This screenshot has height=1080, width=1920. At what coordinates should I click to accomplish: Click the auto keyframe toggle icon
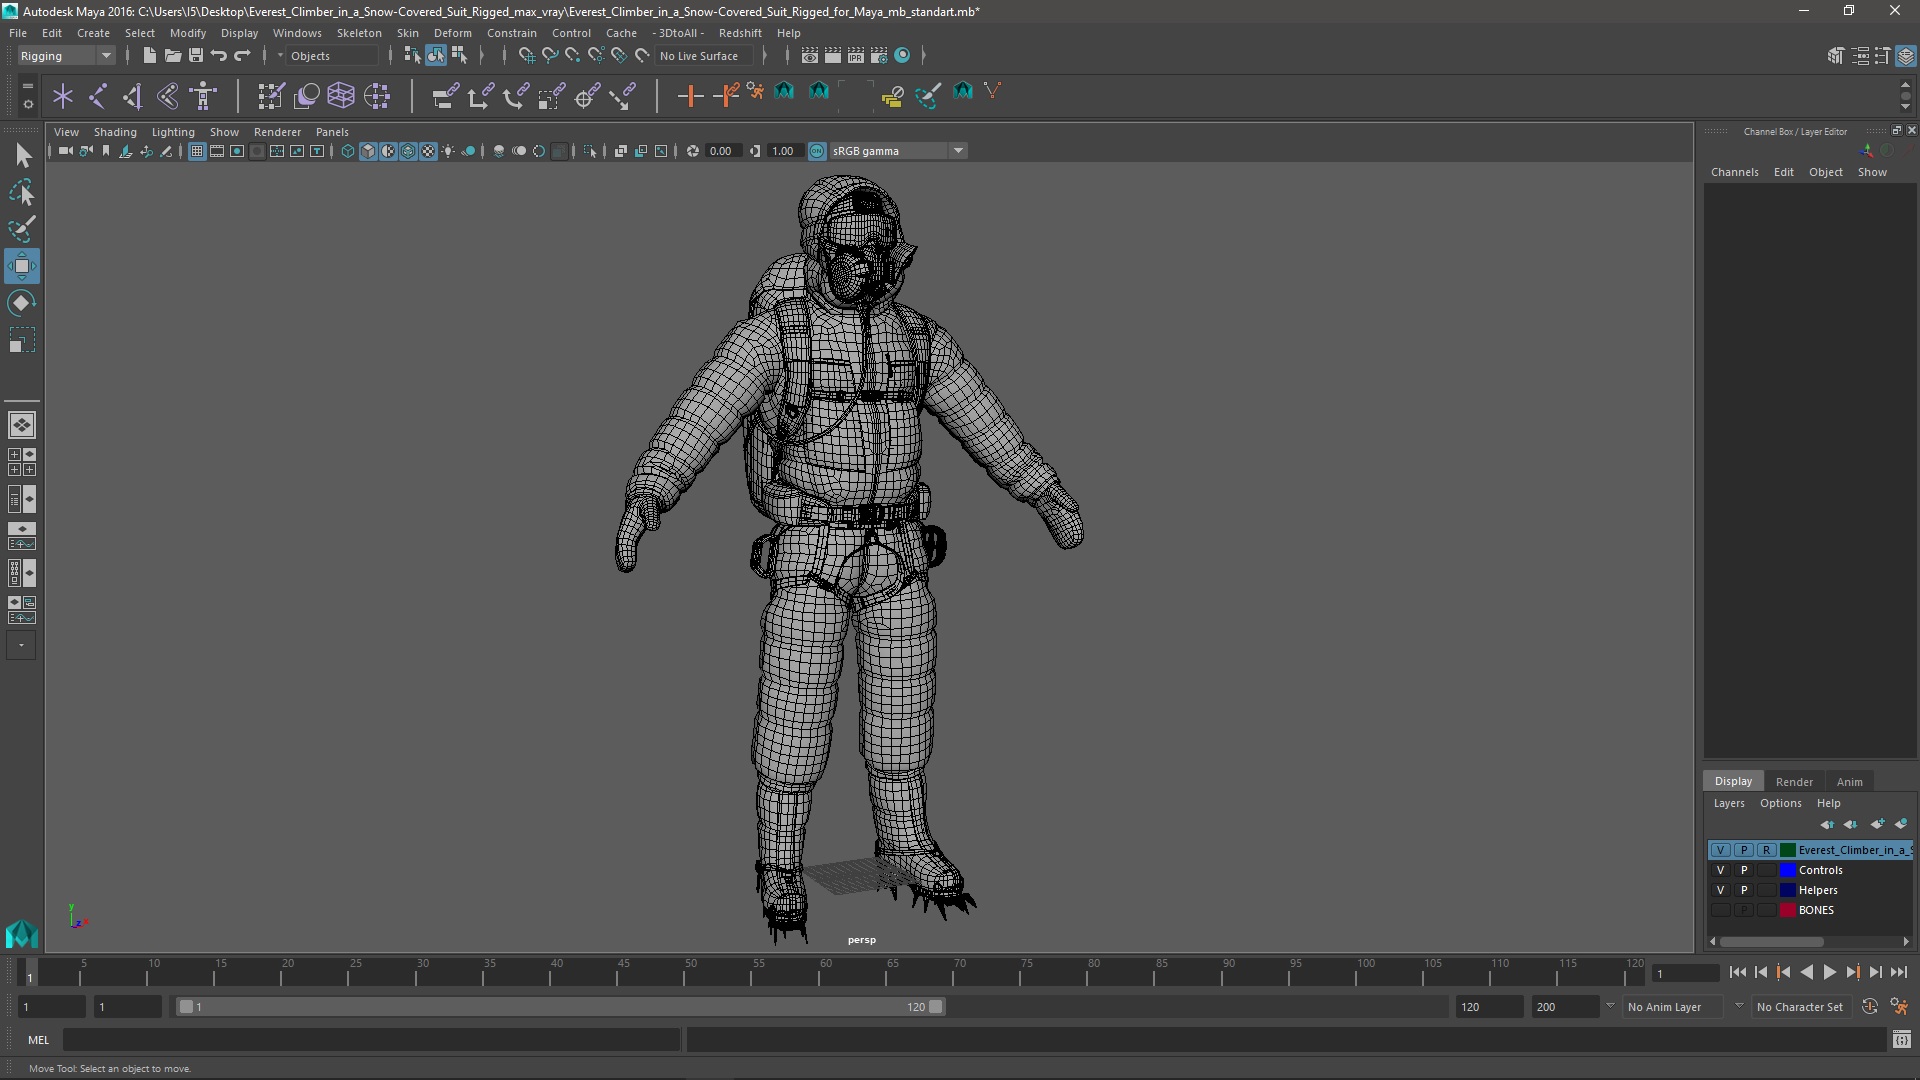(1870, 1007)
